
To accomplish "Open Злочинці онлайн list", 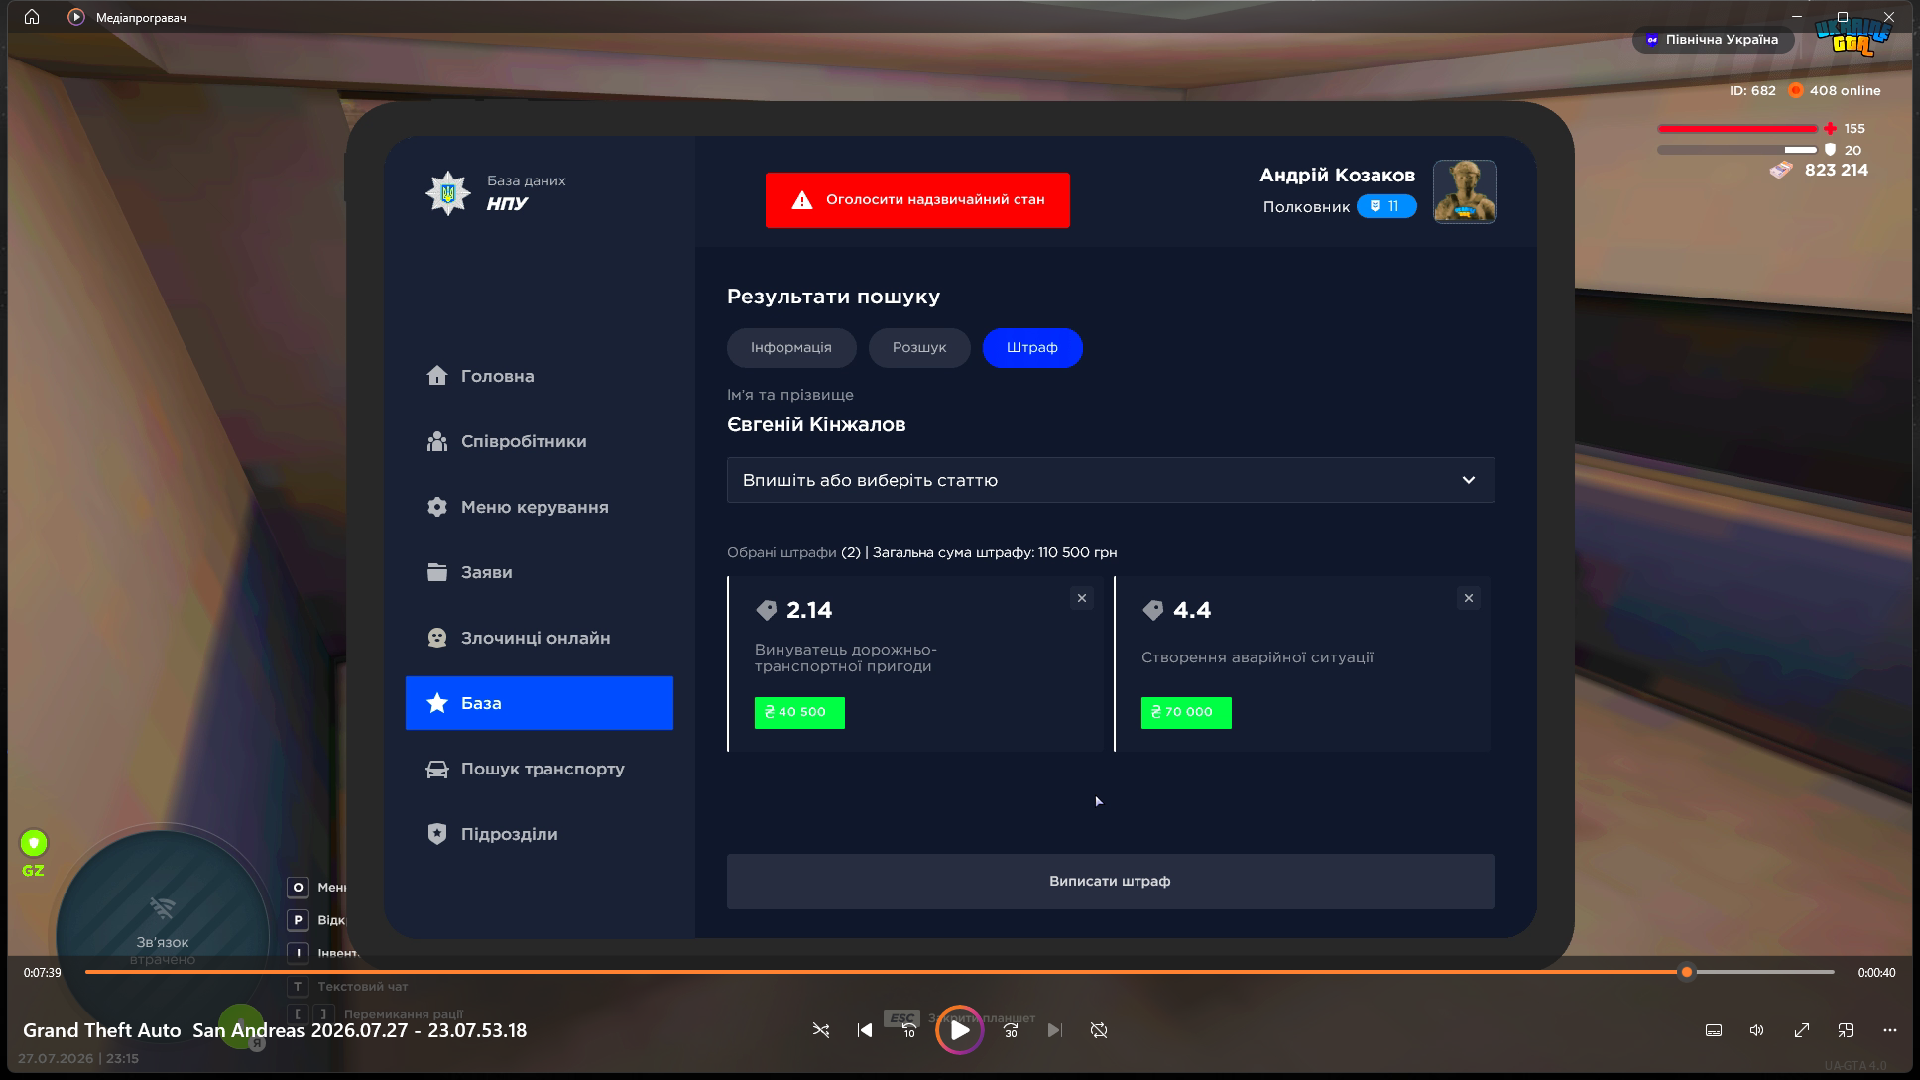I will coord(519,638).
